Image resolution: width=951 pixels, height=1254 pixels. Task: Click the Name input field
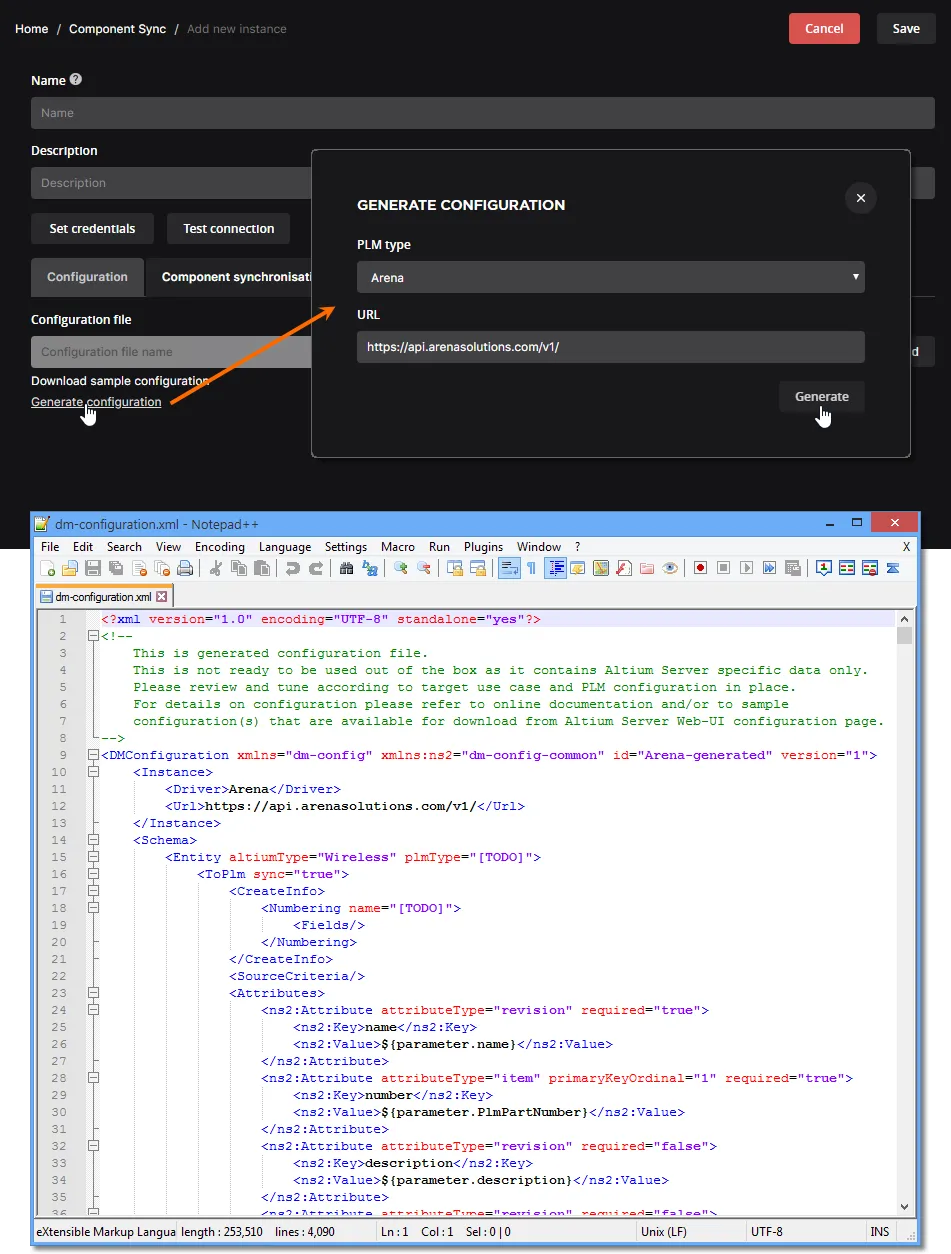point(483,113)
